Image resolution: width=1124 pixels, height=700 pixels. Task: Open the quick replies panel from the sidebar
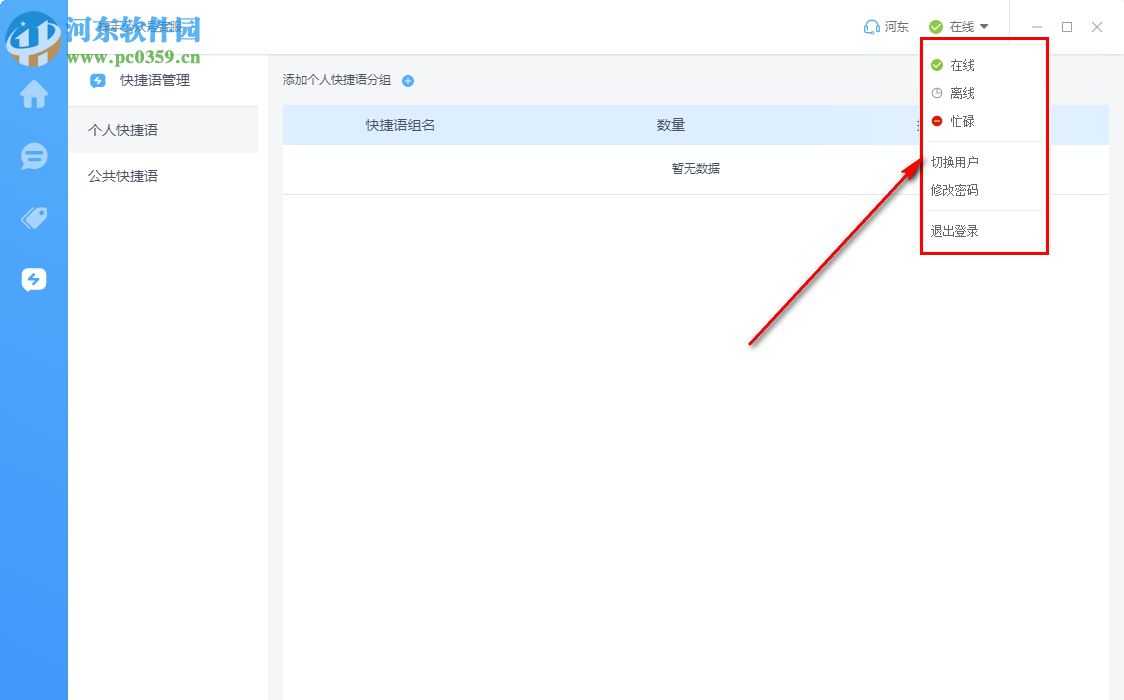coord(33,279)
